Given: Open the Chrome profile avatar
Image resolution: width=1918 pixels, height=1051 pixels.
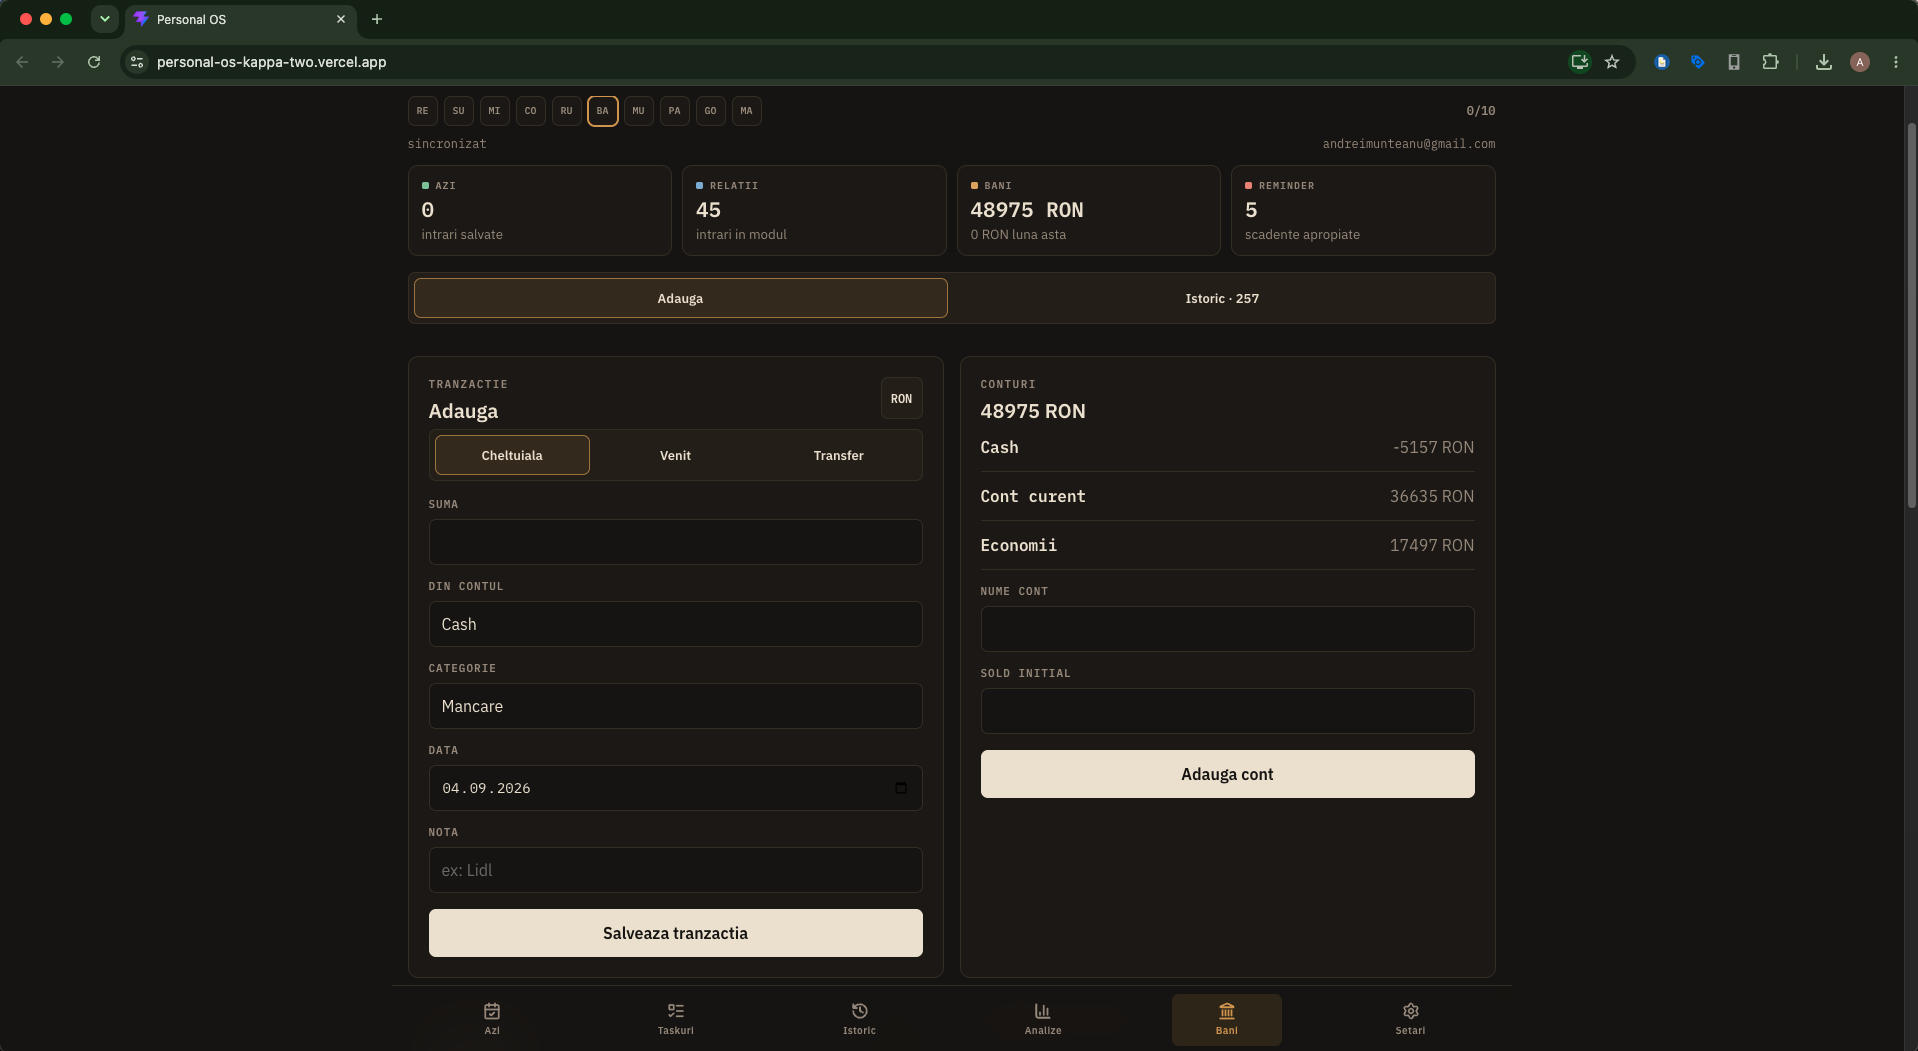Looking at the screenshot, I should pos(1860,62).
